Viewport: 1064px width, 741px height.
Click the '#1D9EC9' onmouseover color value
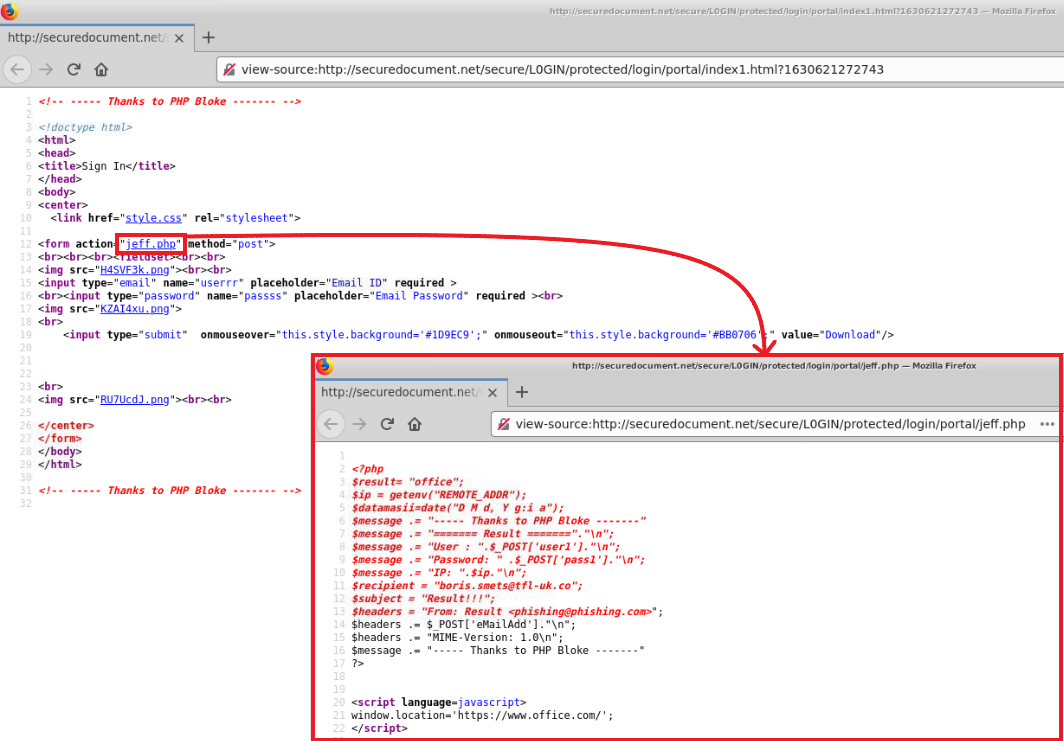pos(451,335)
